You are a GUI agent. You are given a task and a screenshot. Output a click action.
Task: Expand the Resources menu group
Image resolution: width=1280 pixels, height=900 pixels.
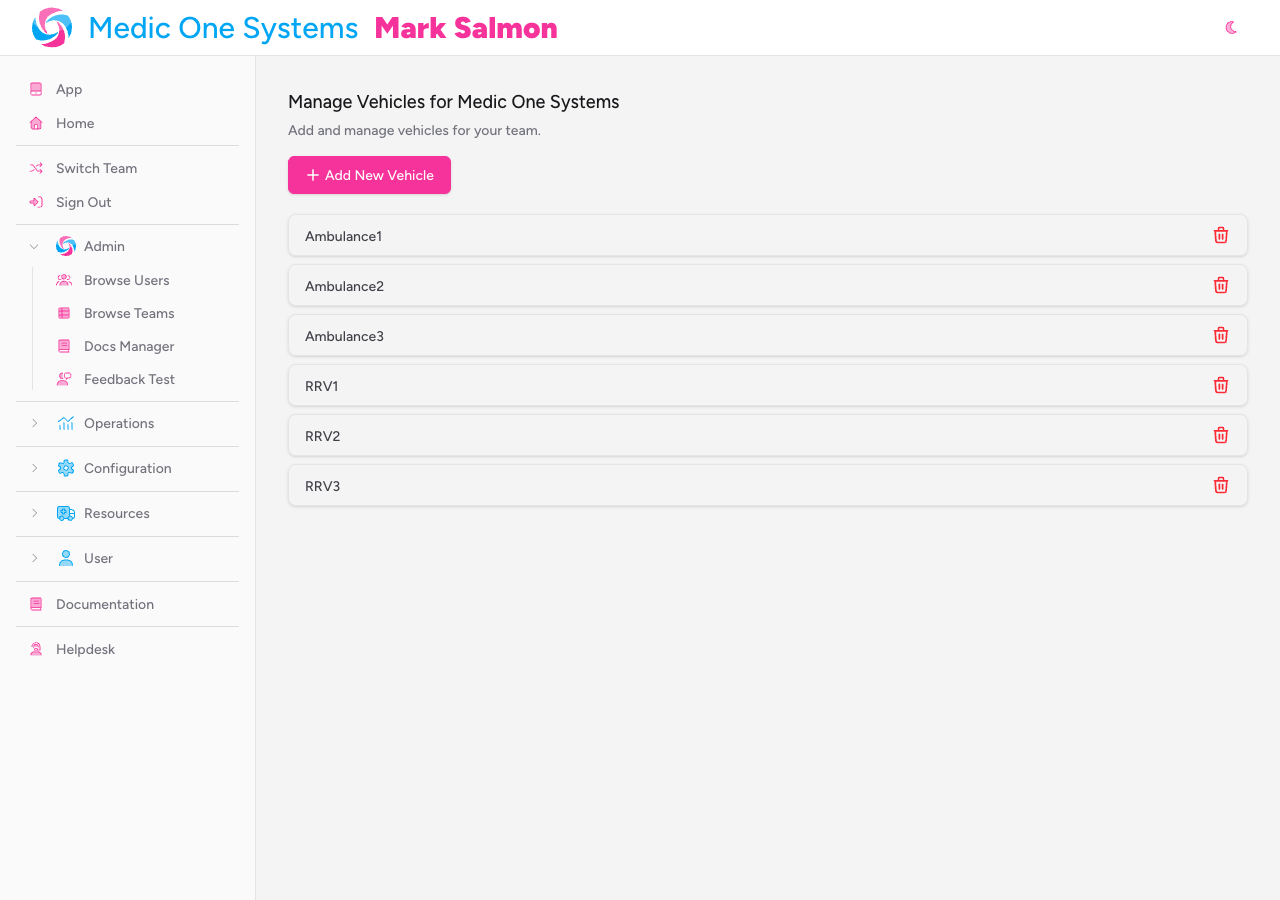point(34,514)
